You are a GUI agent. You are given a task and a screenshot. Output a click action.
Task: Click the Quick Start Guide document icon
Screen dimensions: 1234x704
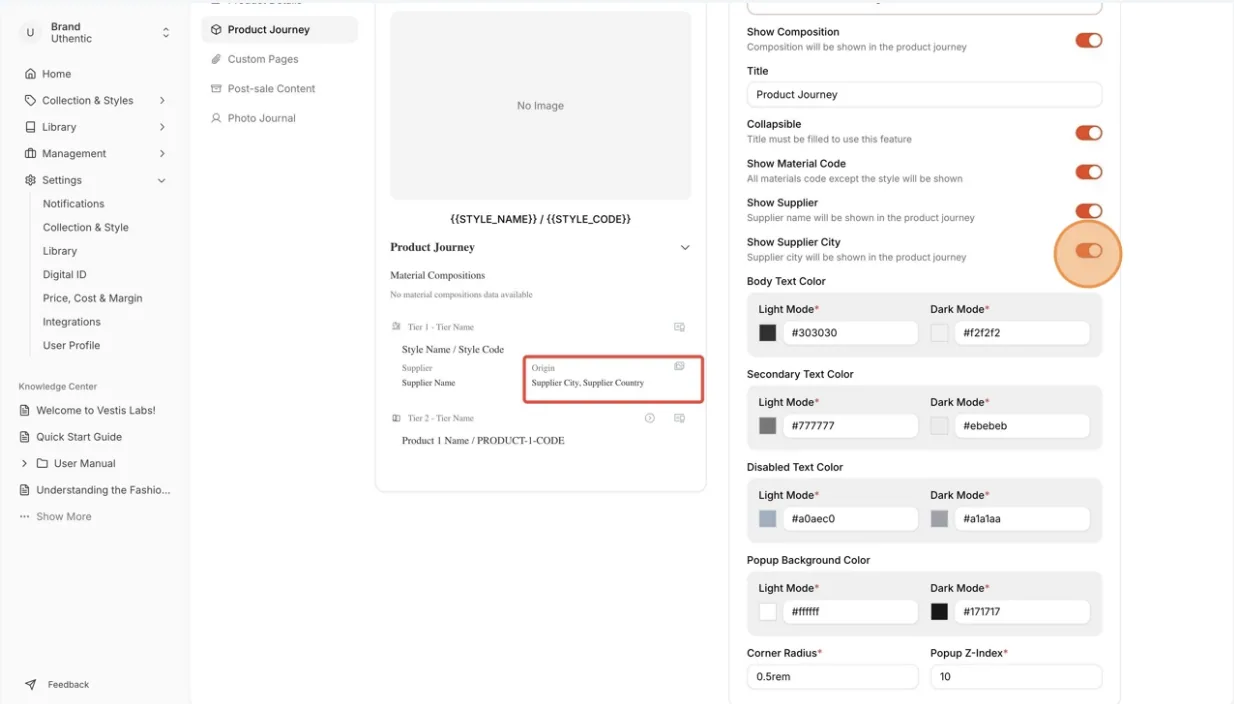25,437
